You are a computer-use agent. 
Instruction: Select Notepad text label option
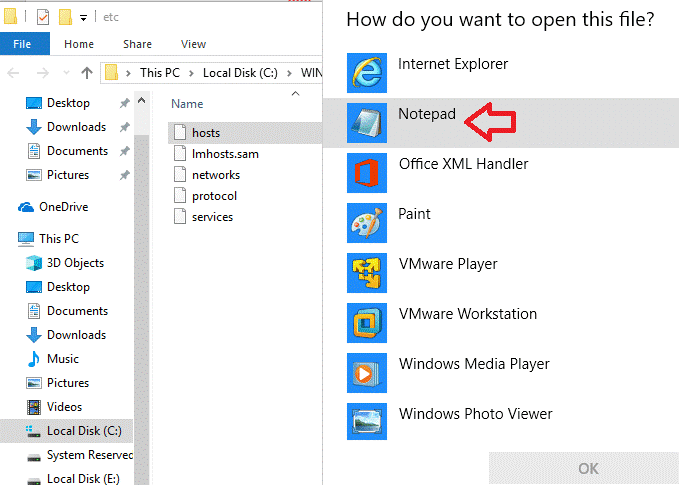[x=427, y=114]
